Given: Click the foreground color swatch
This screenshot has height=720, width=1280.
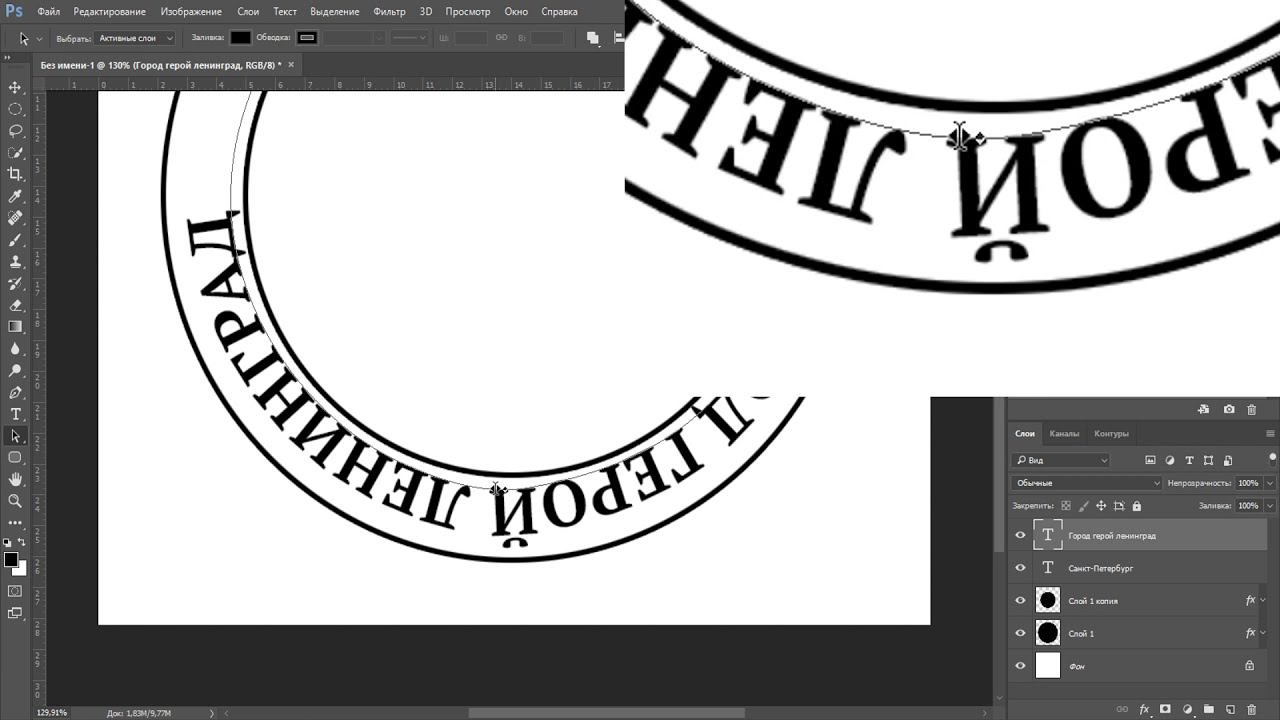Looking at the screenshot, I should 11,560.
